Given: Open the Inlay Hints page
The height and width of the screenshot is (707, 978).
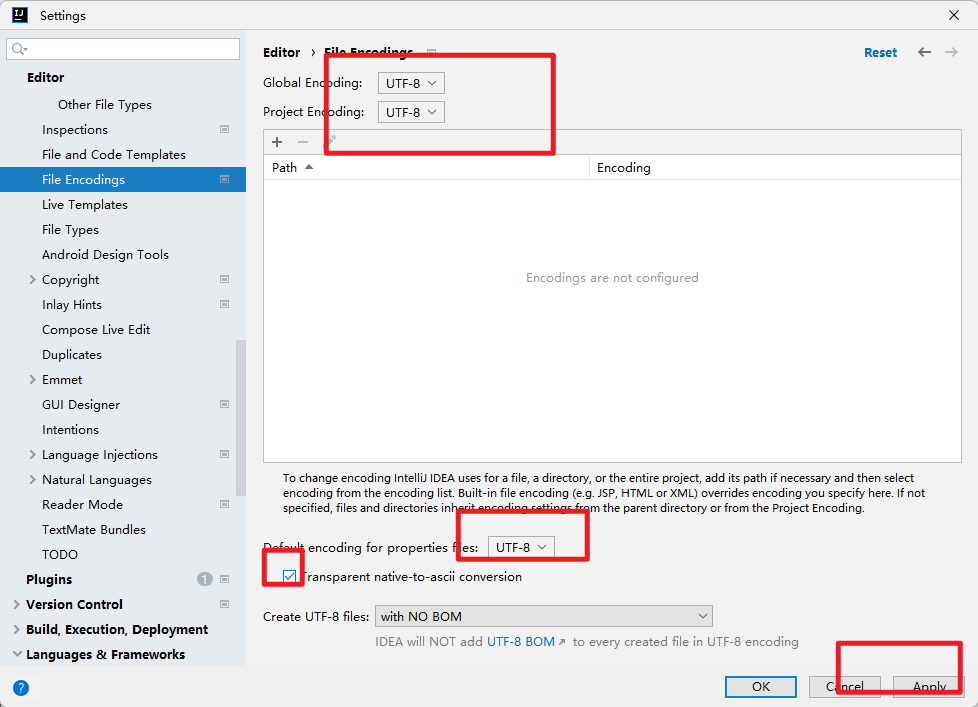Looking at the screenshot, I should (x=72, y=304).
